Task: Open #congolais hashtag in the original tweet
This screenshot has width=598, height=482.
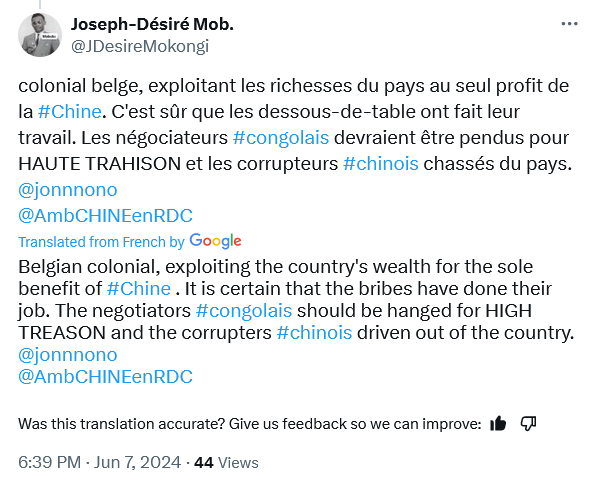Action: pos(281,138)
